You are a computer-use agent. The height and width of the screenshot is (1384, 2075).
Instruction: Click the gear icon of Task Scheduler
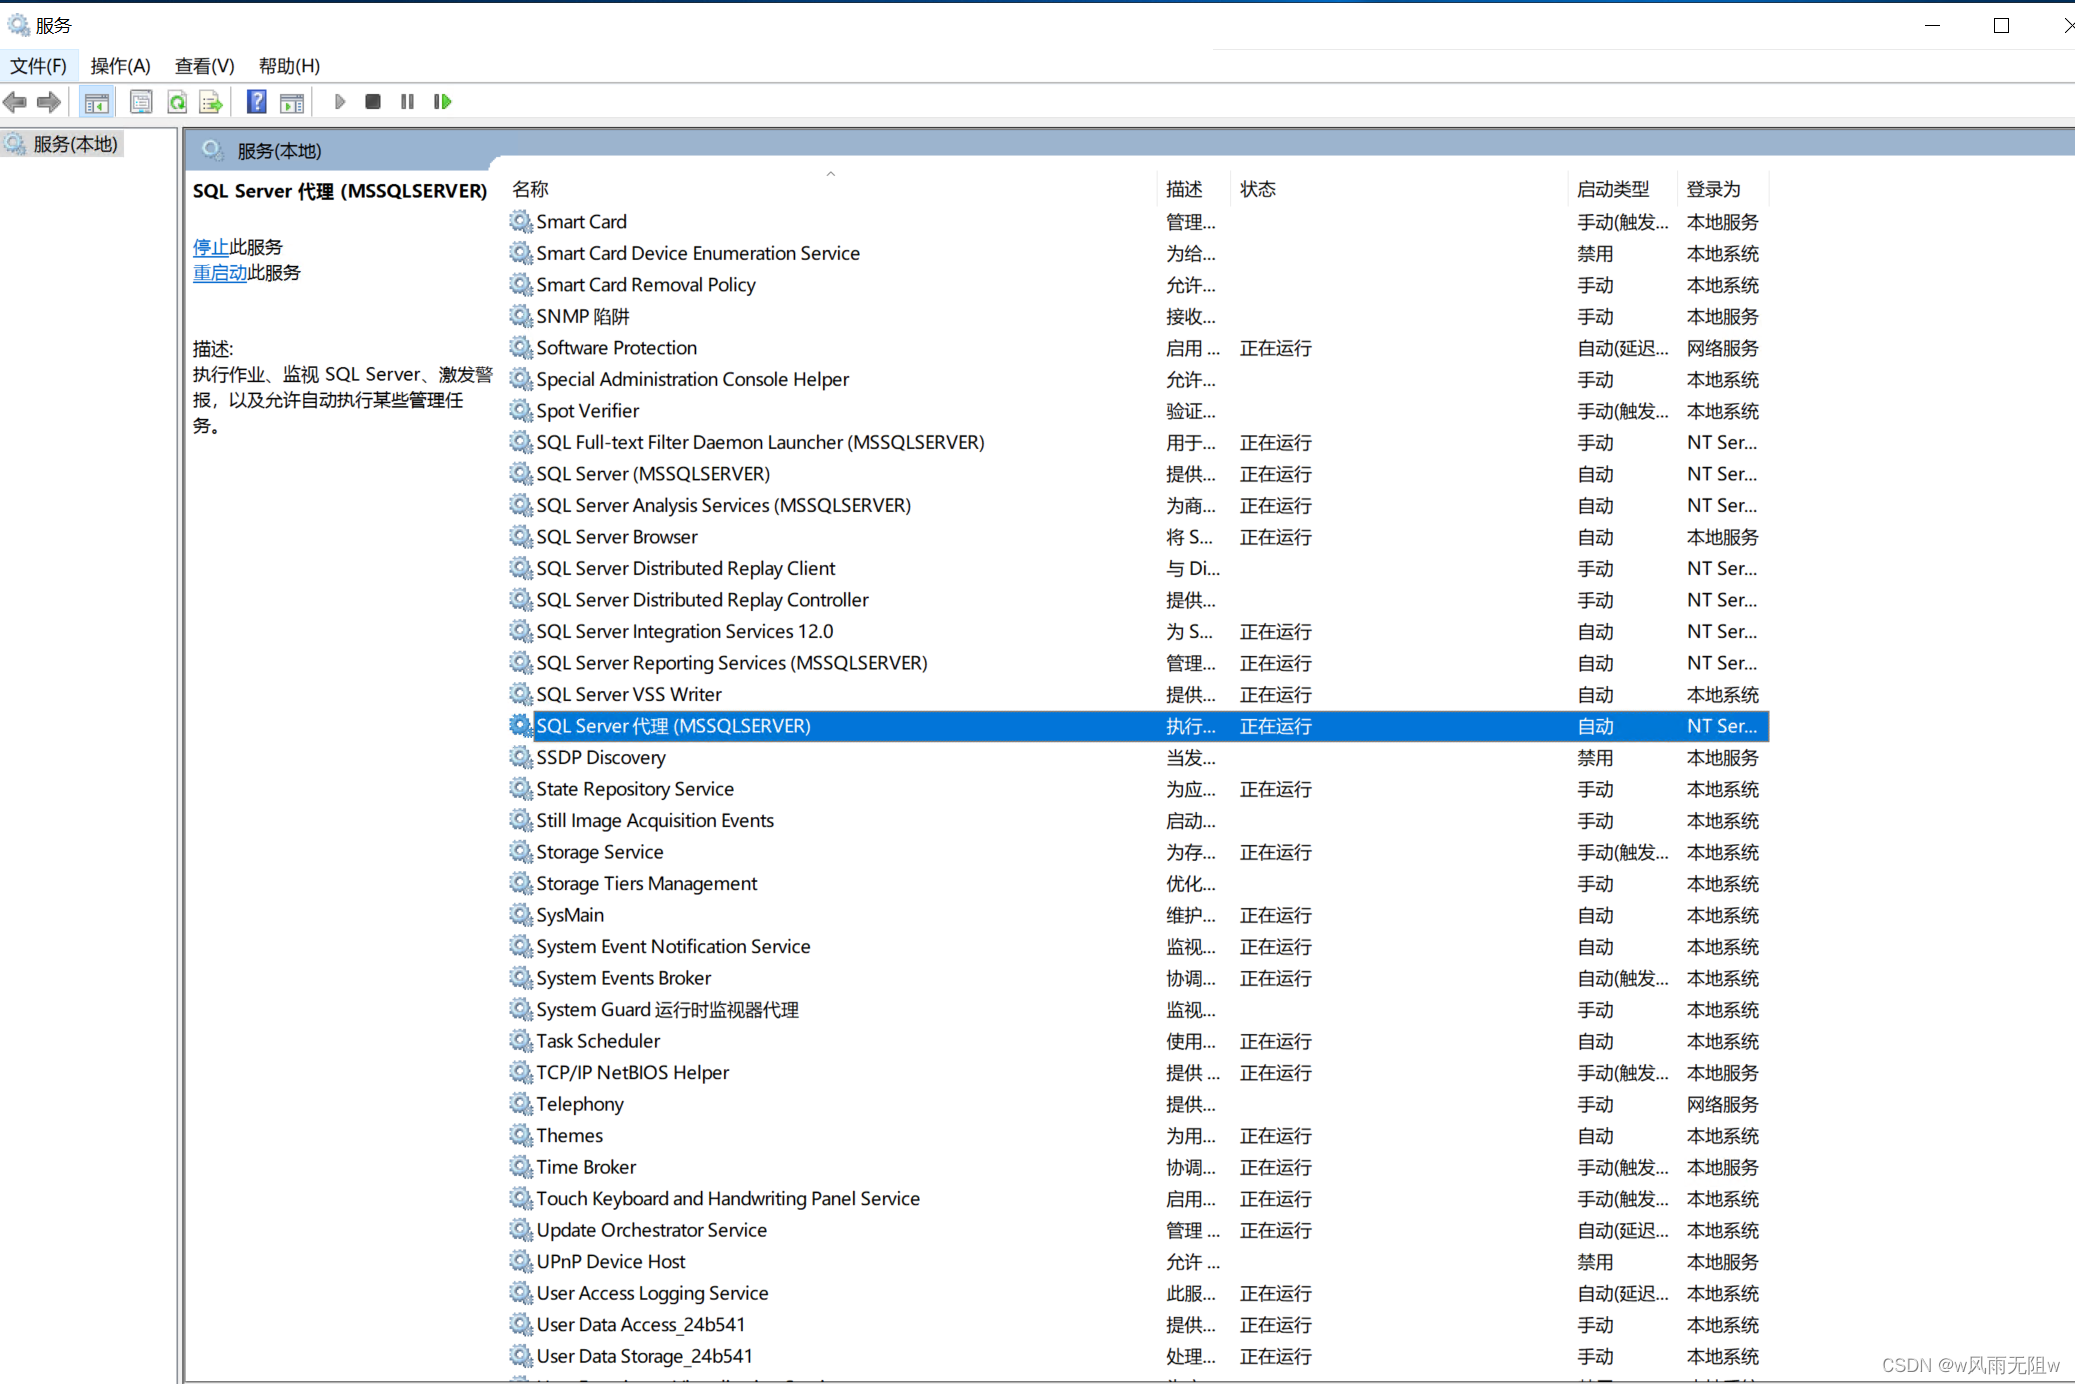click(521, 1041)
